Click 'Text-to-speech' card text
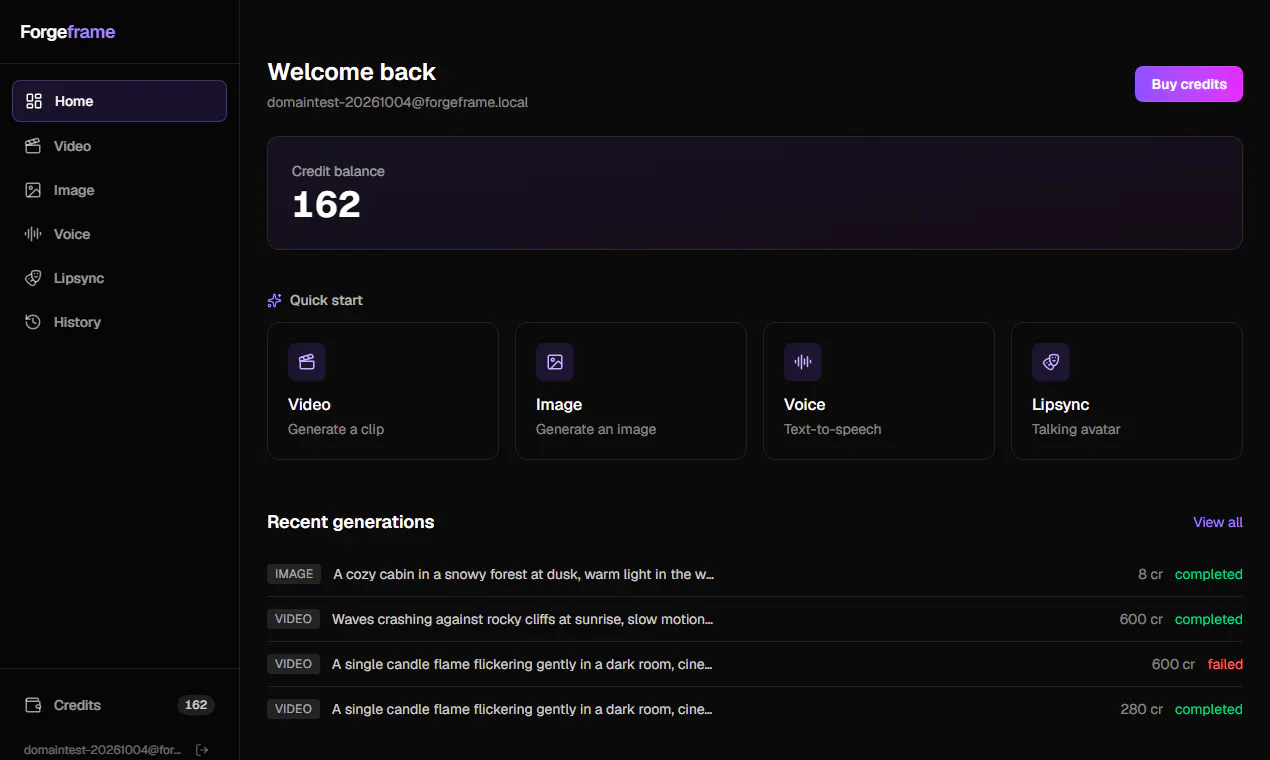The image size is (1270, 760). (x=833, y=429)
